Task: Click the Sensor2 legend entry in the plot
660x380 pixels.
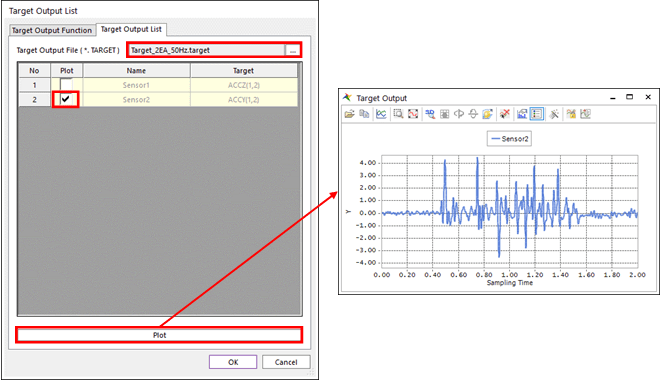Action: (x=509, y=138)
